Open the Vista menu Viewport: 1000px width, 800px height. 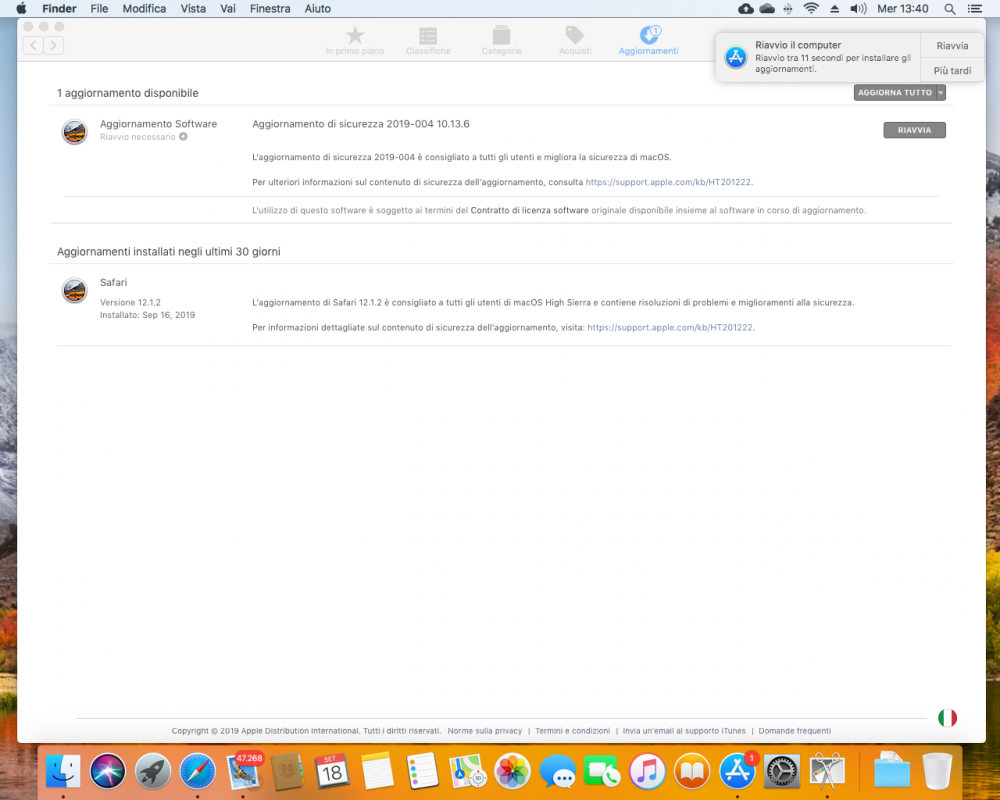point(193,8)
